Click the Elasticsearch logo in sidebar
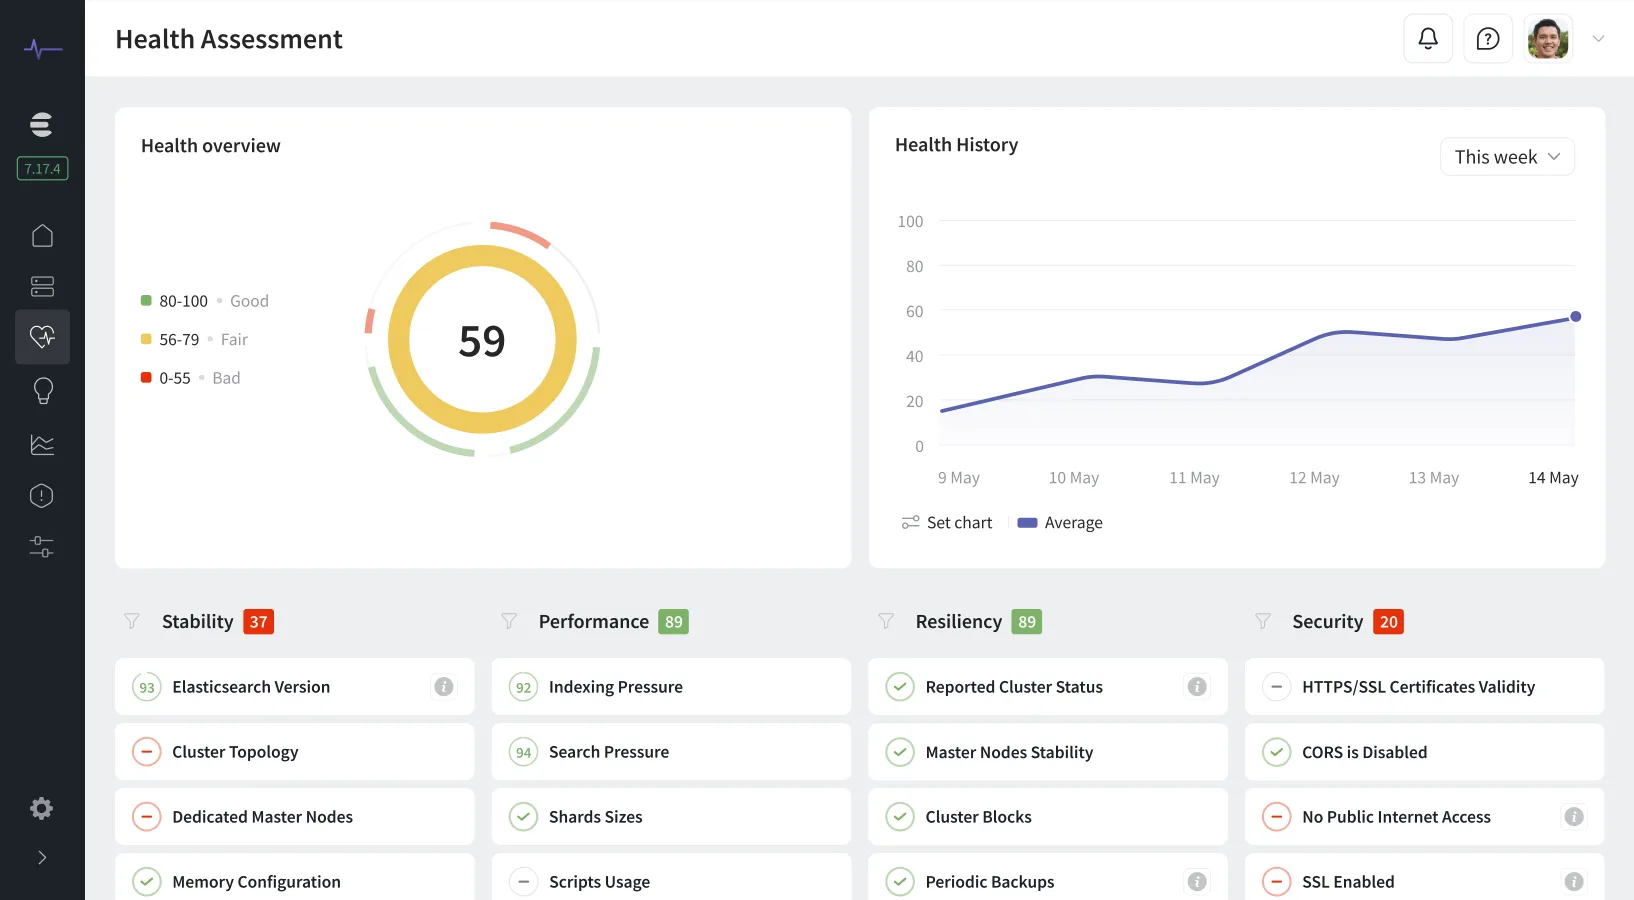Screen dimensions: 1634x900 tap(42, 124)
